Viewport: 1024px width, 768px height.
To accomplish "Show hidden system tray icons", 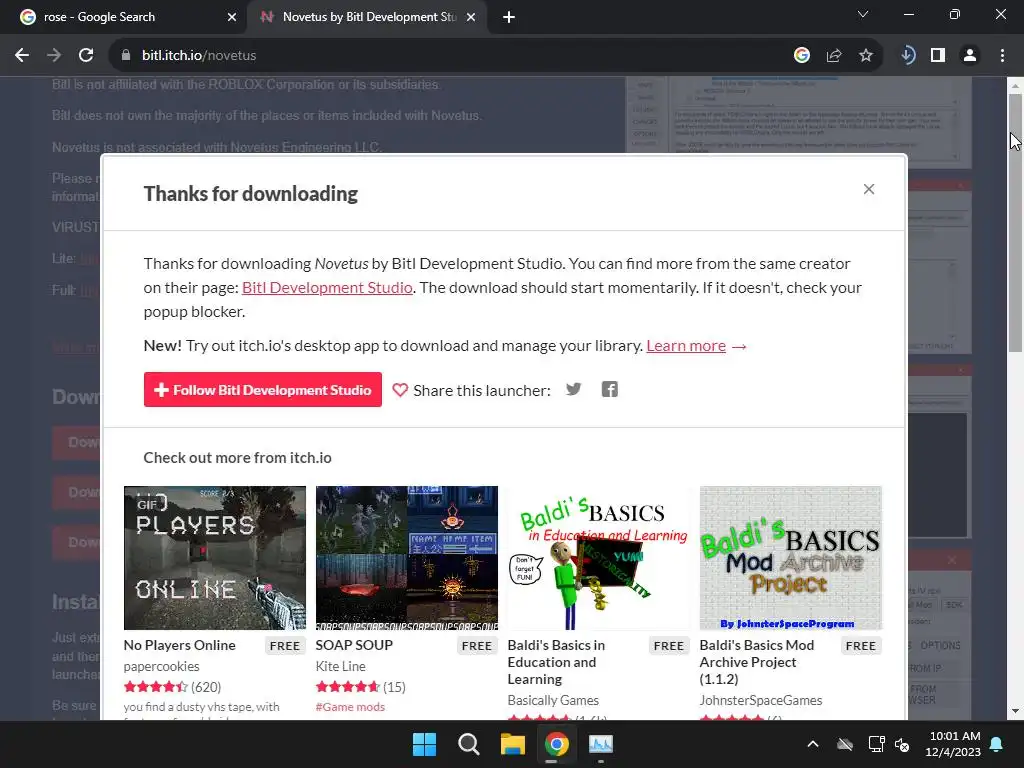I will click(x=813, y=744).
